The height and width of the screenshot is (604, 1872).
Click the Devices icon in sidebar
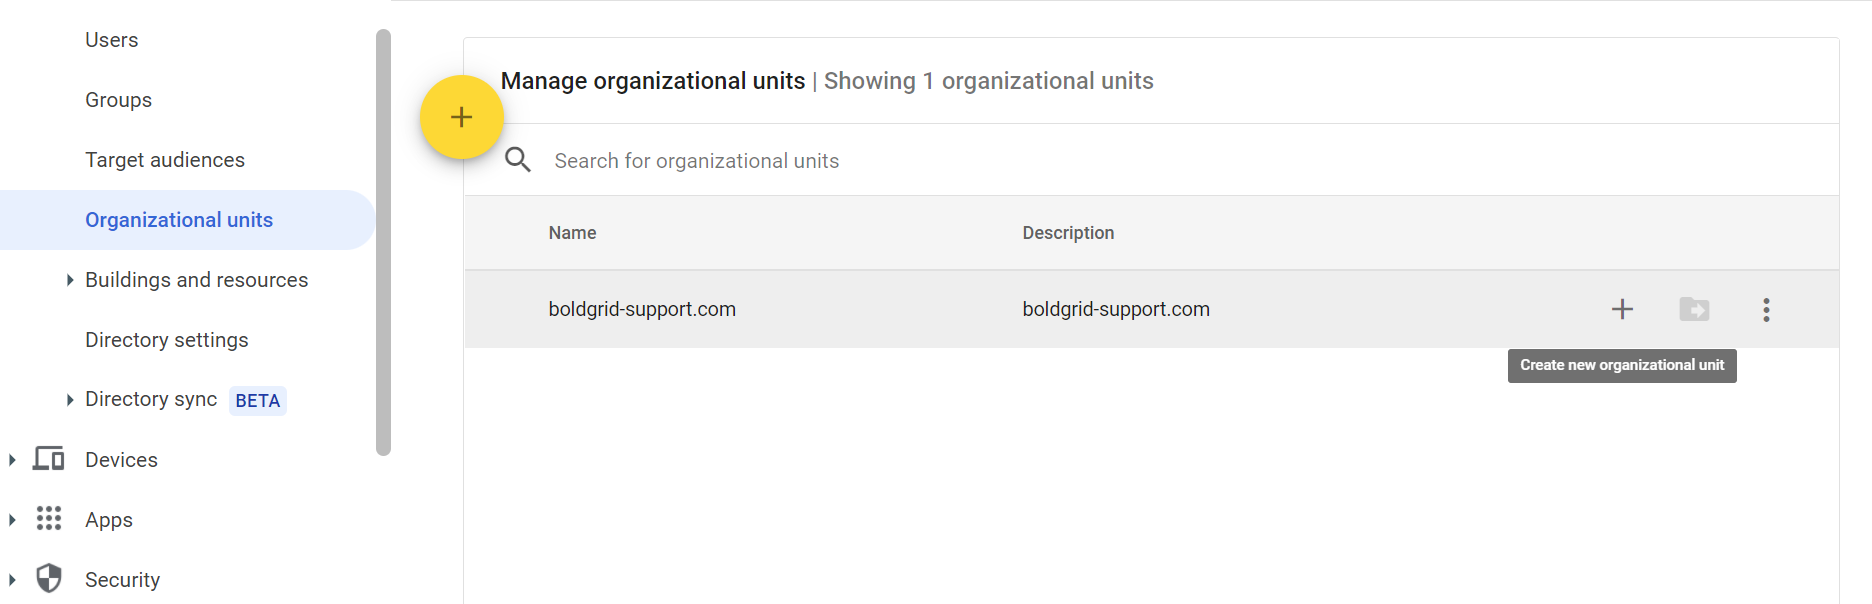48,459
